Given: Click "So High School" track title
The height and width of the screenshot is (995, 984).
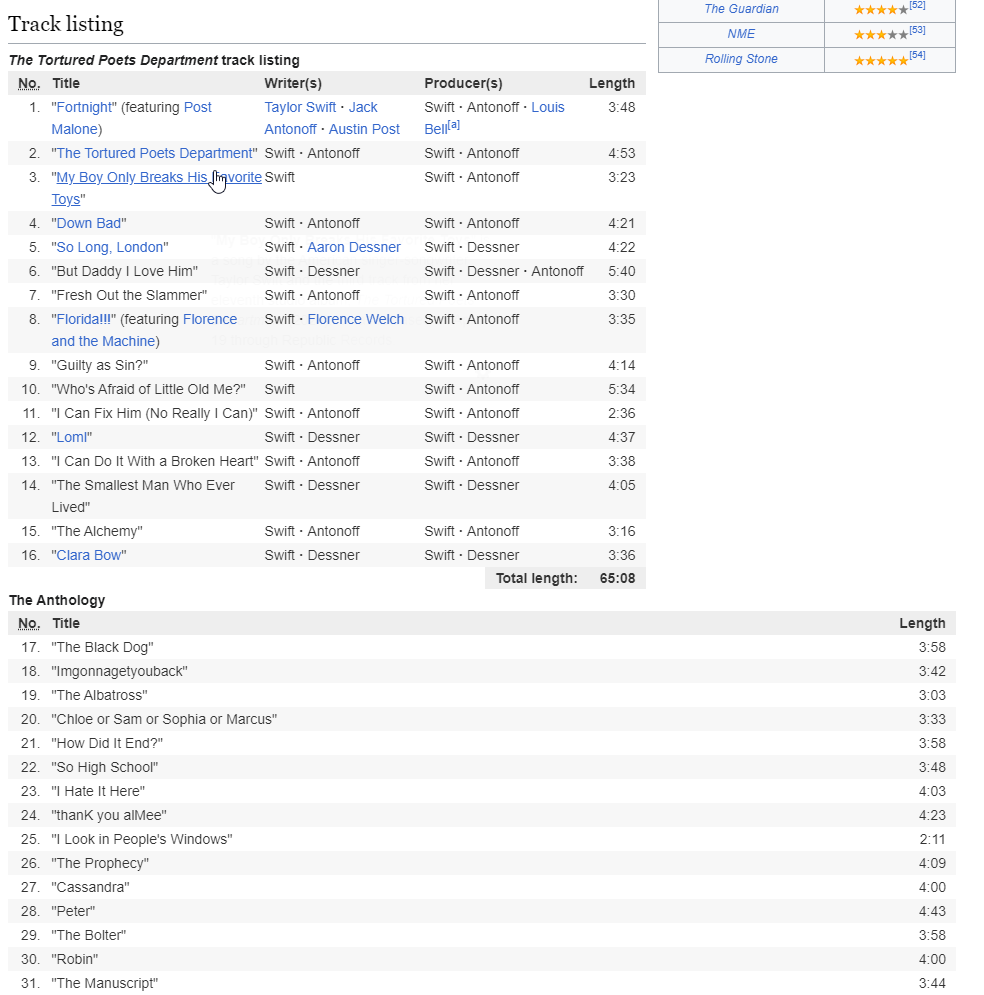Looking at the screenshot, I should [105, 768].
